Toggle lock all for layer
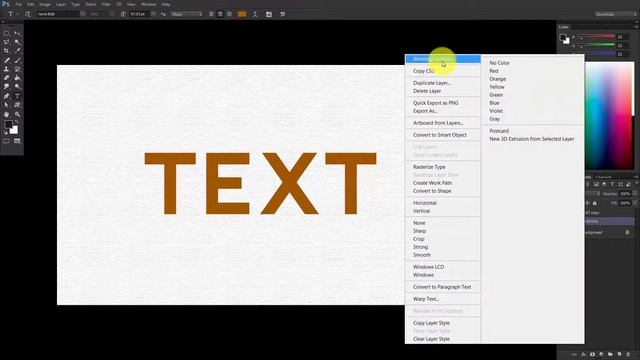The image size is (640, 360). pos(595,203)
